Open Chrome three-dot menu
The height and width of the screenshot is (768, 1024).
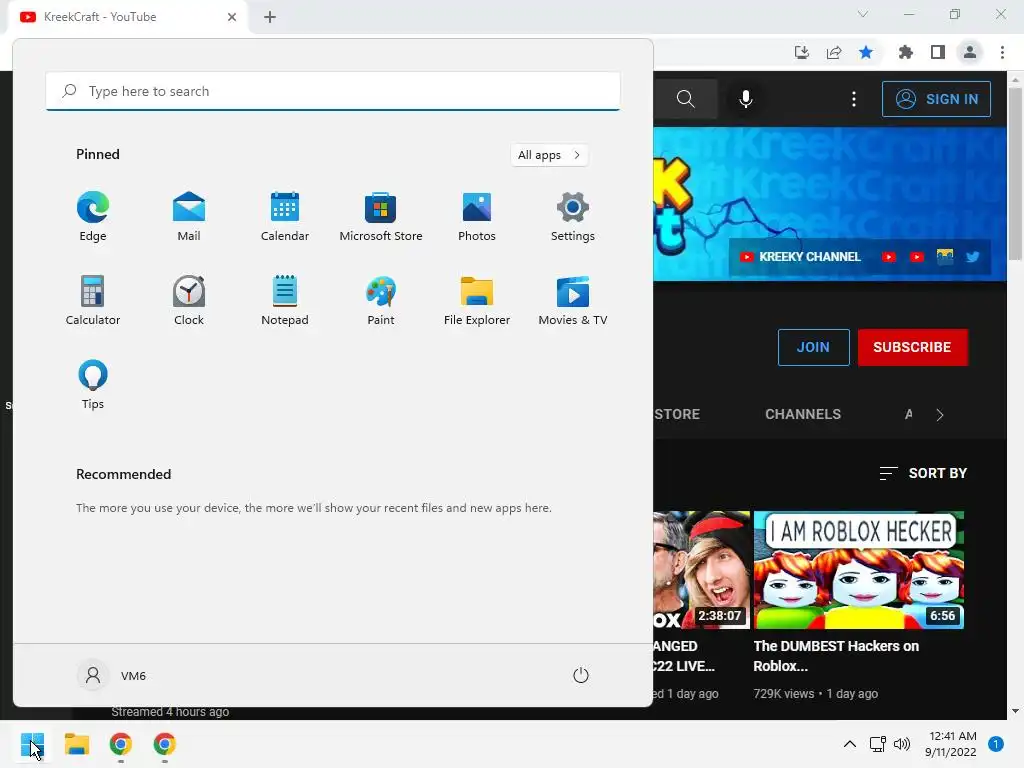[x=1002, y=52]
